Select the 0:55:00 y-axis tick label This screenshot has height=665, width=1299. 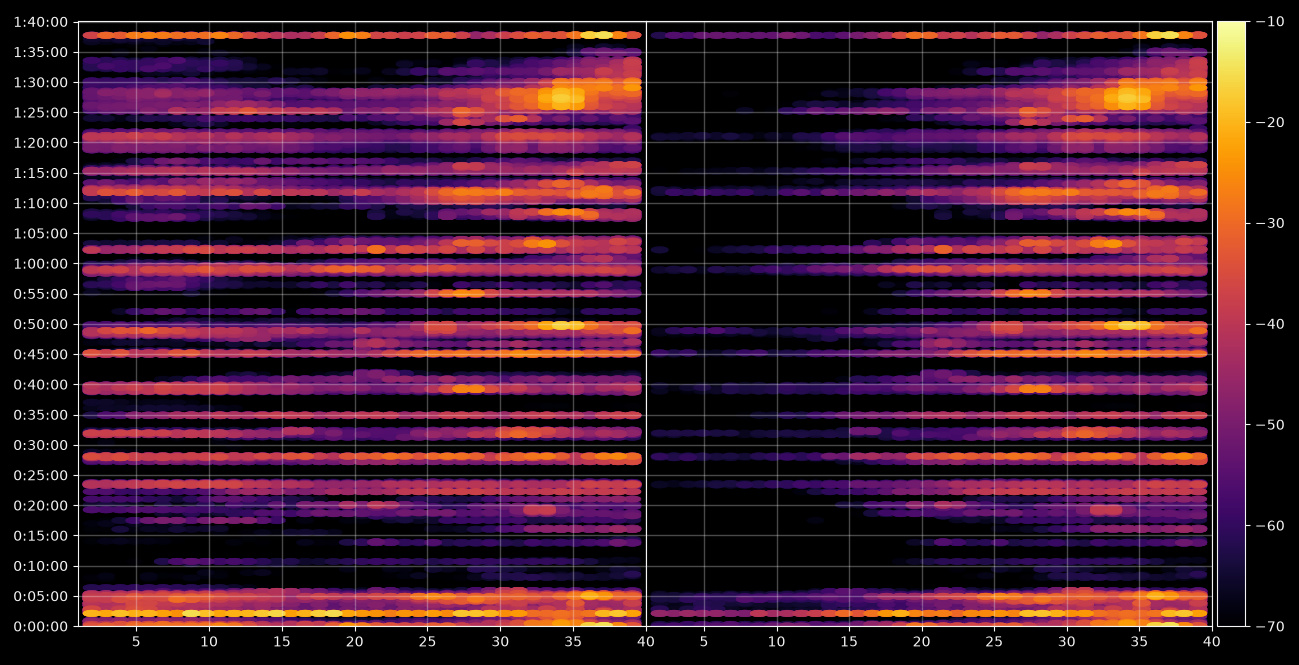[41, 294]
